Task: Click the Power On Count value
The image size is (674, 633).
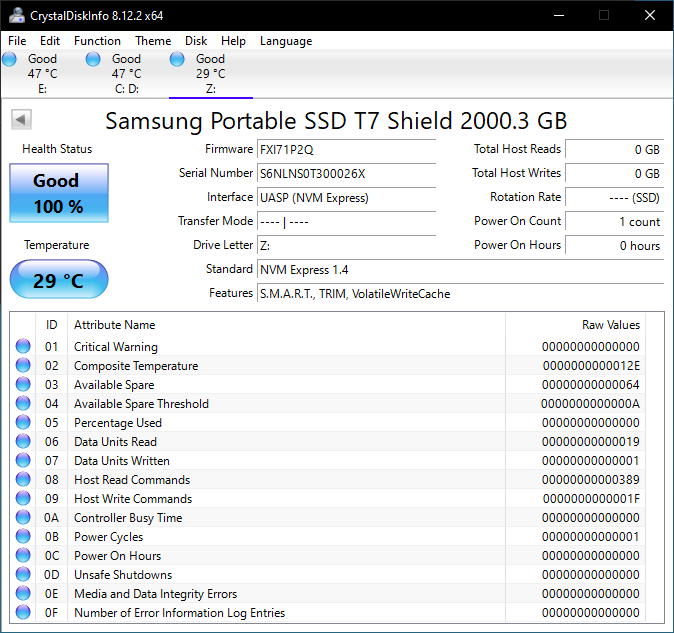Action: pyautogui.click(x=615, y=222)
